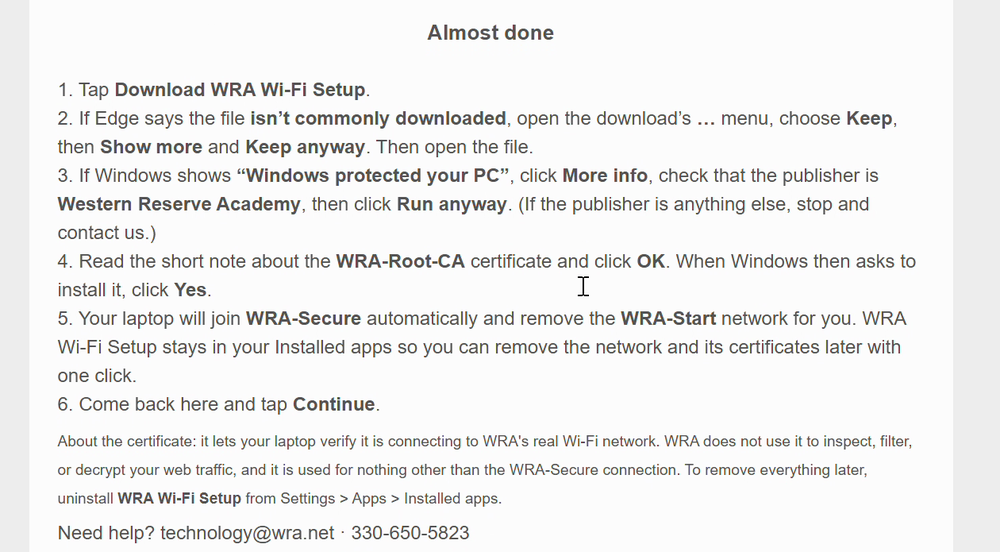Image resolution: width=1000 pixels, height=552 pixels.
Task: Click bold 'Continue' in step 6
Action: point(334,405)
